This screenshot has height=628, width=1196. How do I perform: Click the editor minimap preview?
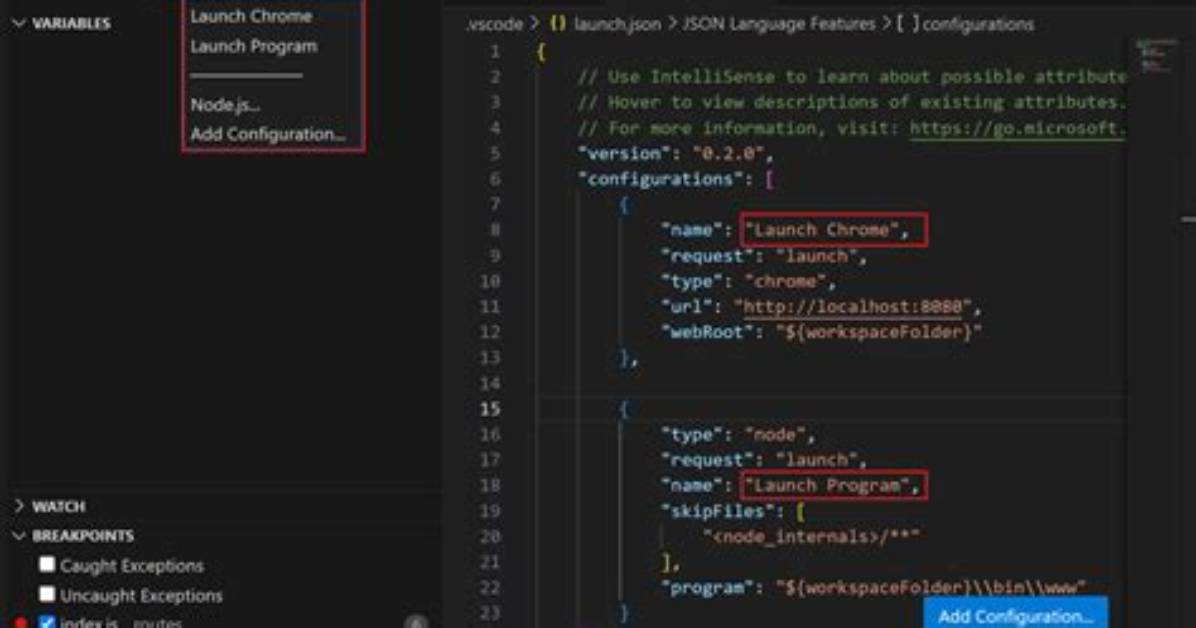(1156, 57)
